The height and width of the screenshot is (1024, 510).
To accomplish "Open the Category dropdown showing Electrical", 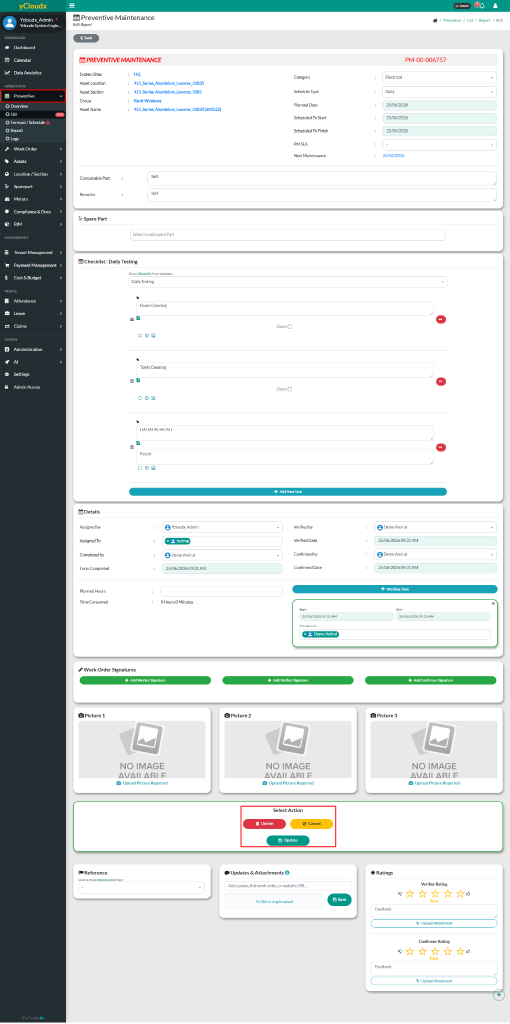I will [441, 77].
